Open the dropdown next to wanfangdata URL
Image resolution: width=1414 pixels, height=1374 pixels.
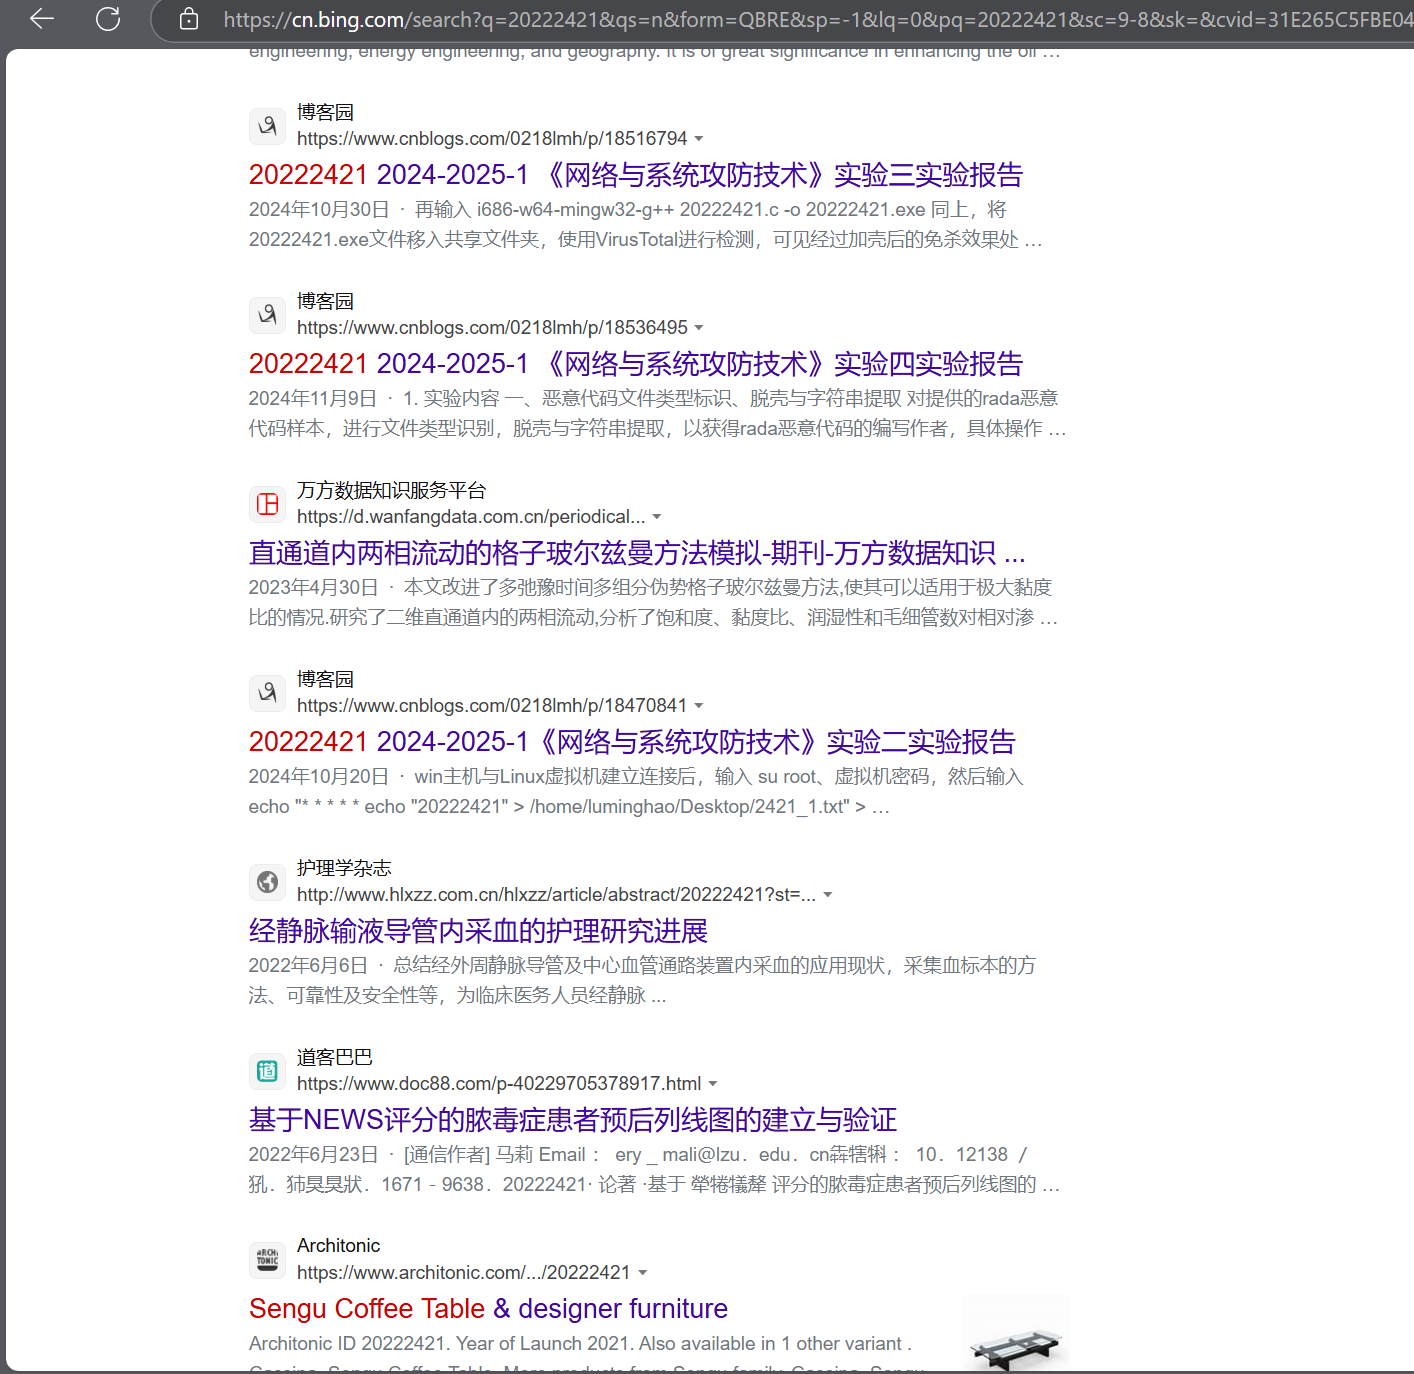(x=657, y=517)
